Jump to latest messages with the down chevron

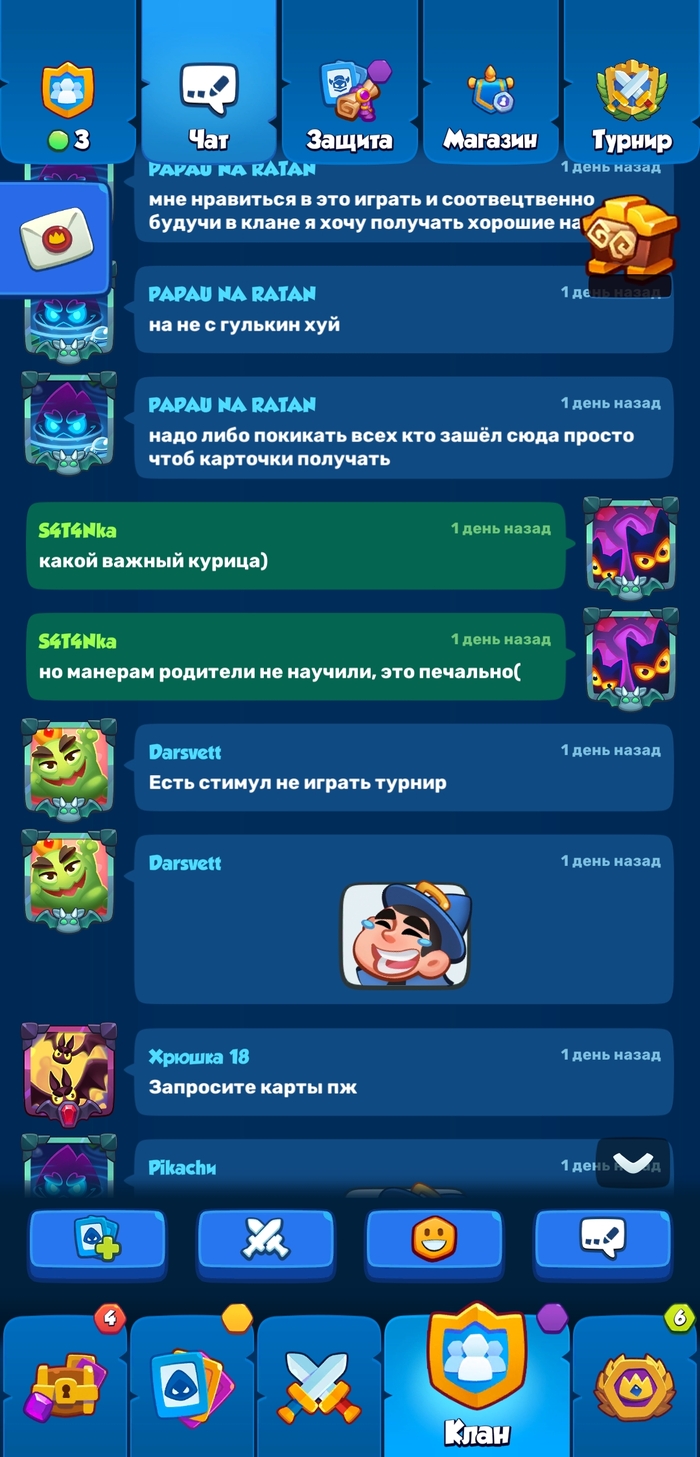point(633,1162)
